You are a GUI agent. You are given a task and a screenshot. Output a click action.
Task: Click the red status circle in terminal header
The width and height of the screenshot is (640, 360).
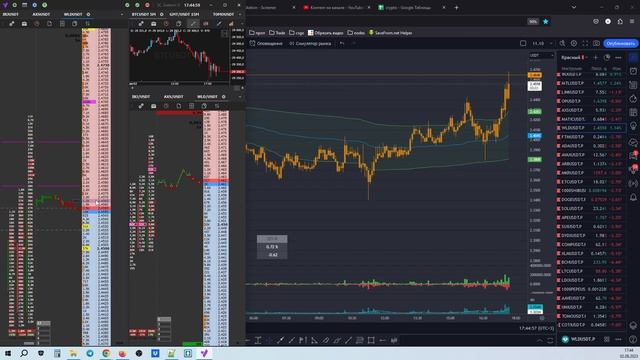point(147,5)
